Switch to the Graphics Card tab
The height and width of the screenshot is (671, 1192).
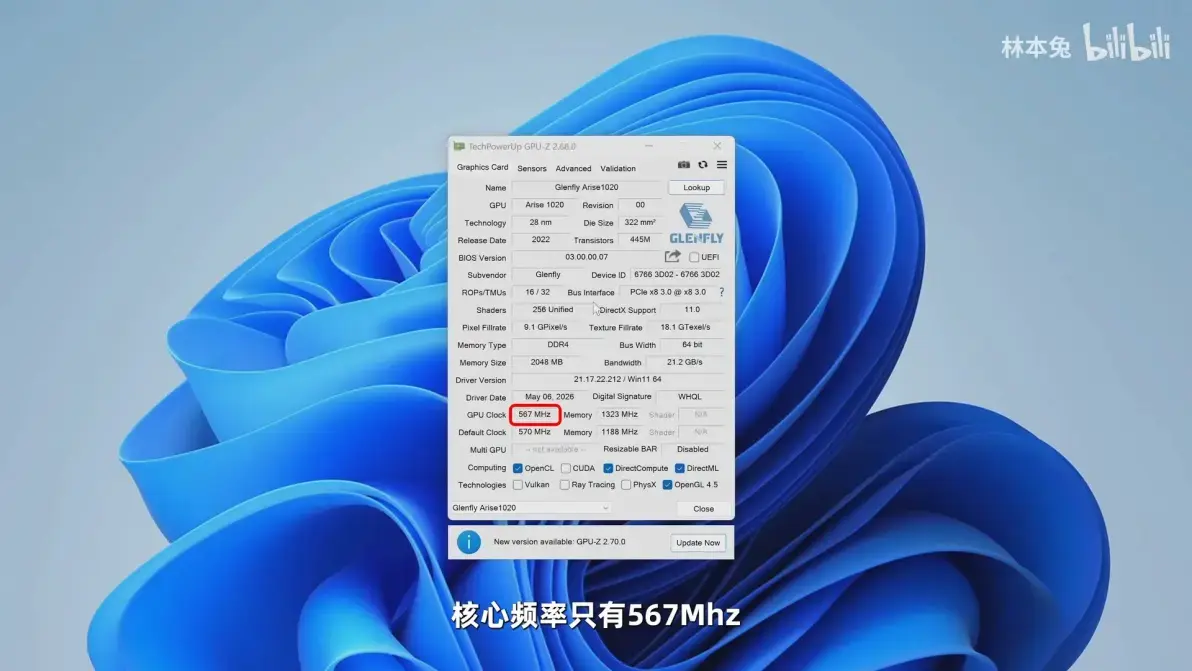(x=482, y=167)
